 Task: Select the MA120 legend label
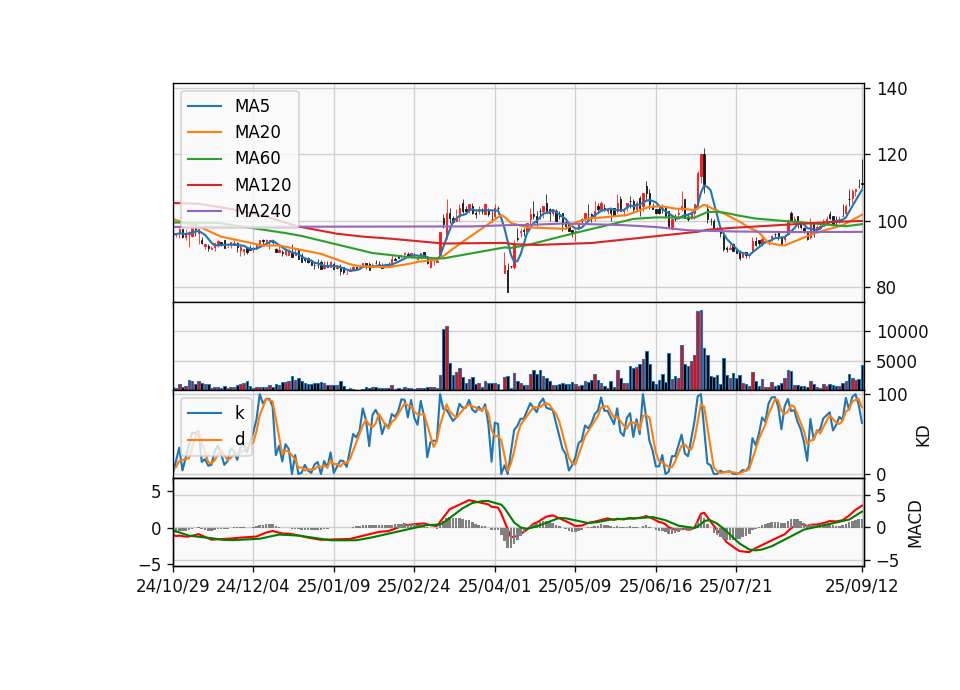click(x=263, y=185)
